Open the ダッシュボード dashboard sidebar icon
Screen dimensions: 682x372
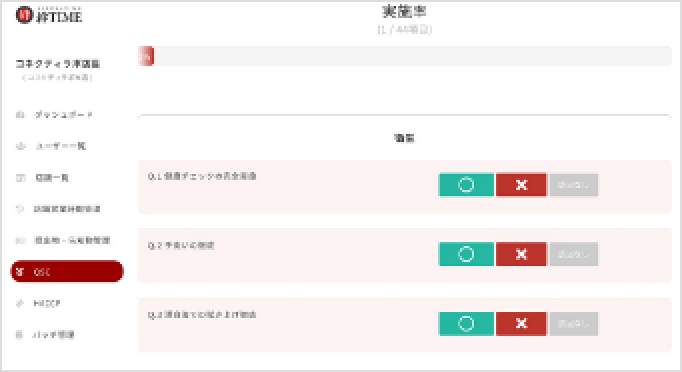(20, 115)
